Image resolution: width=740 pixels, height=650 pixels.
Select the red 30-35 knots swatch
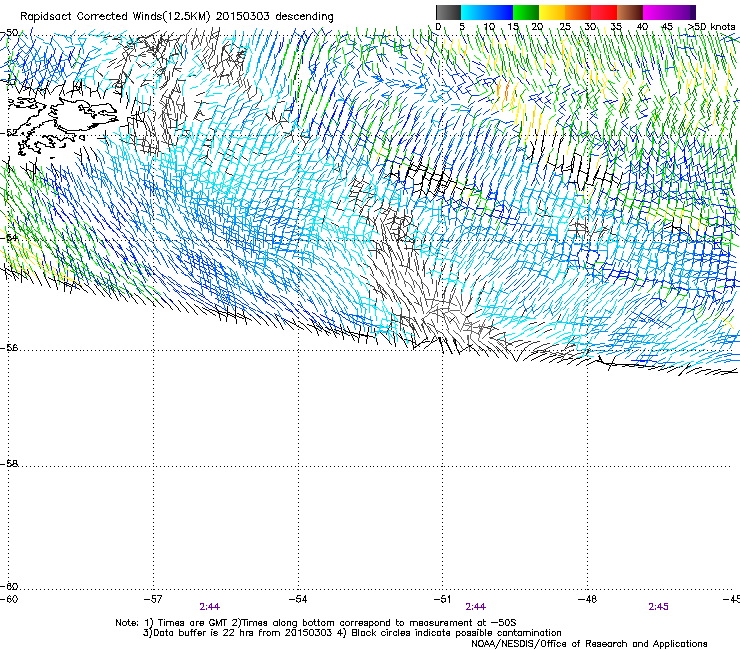pyautogui.click(x=604, y=12)
